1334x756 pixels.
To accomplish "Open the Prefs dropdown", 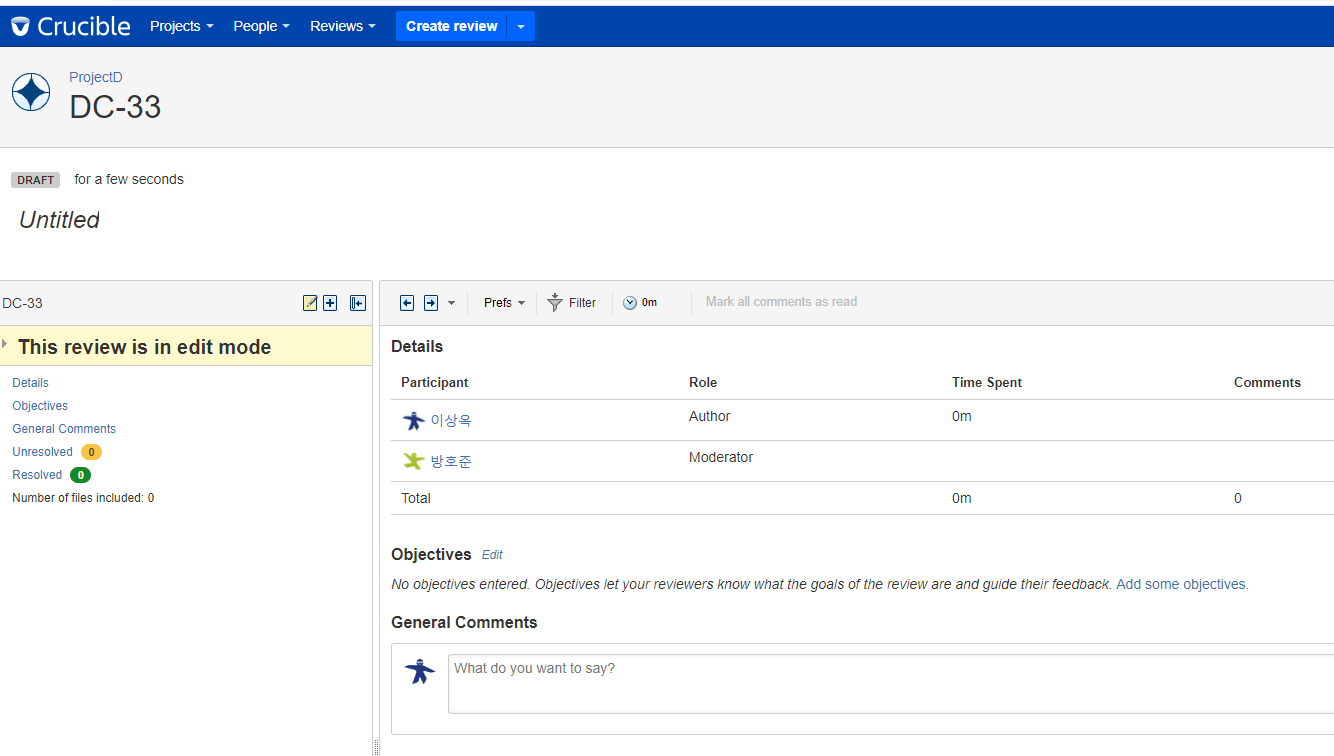I will pos(504,303).
